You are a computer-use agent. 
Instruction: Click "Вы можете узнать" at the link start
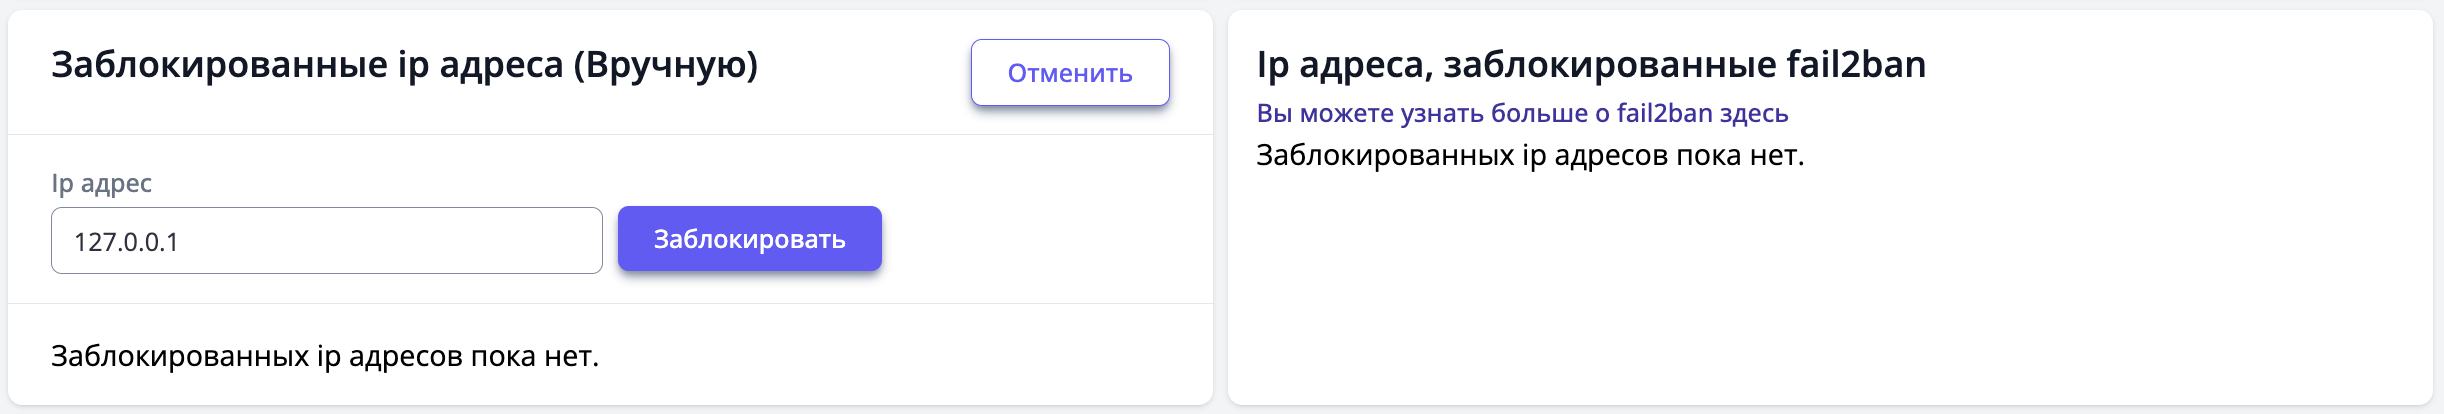tap(1370, 113)
